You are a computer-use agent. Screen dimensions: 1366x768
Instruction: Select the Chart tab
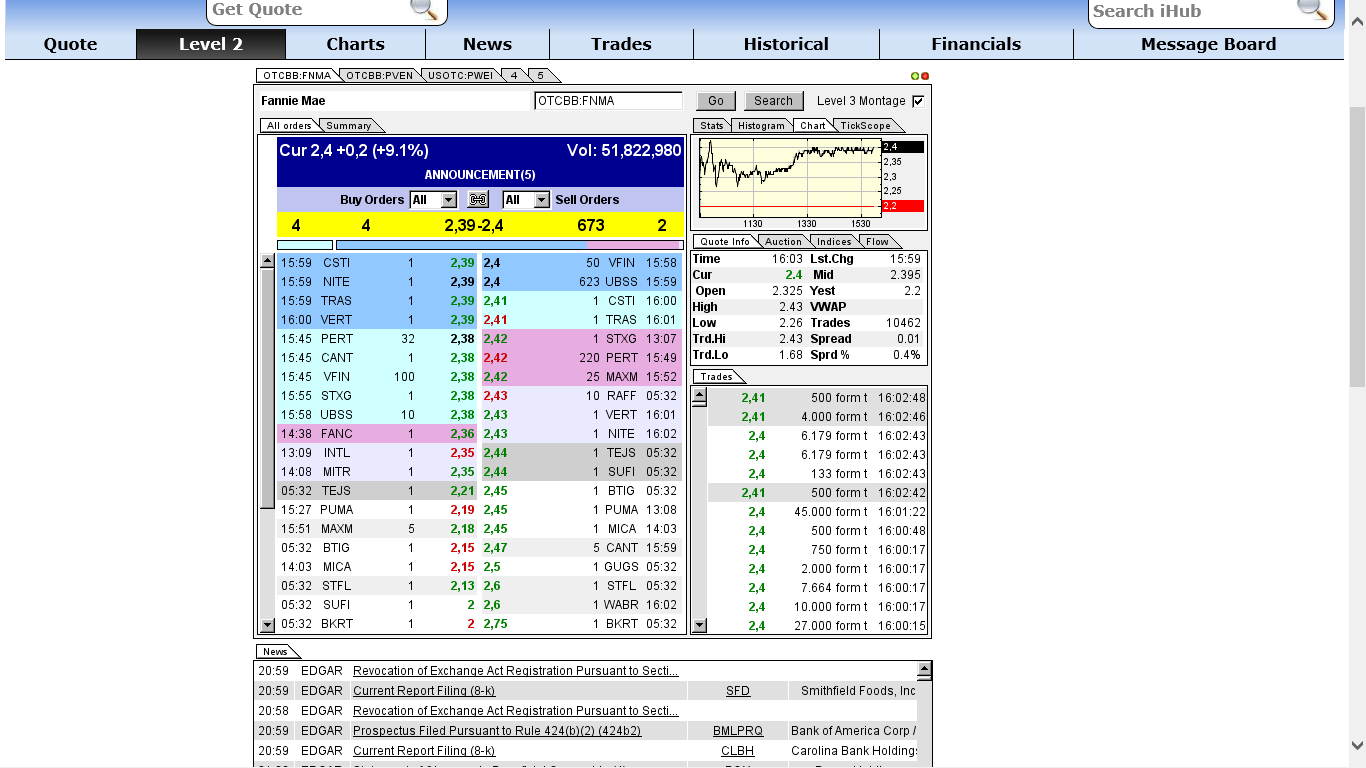tap(813, 126)
